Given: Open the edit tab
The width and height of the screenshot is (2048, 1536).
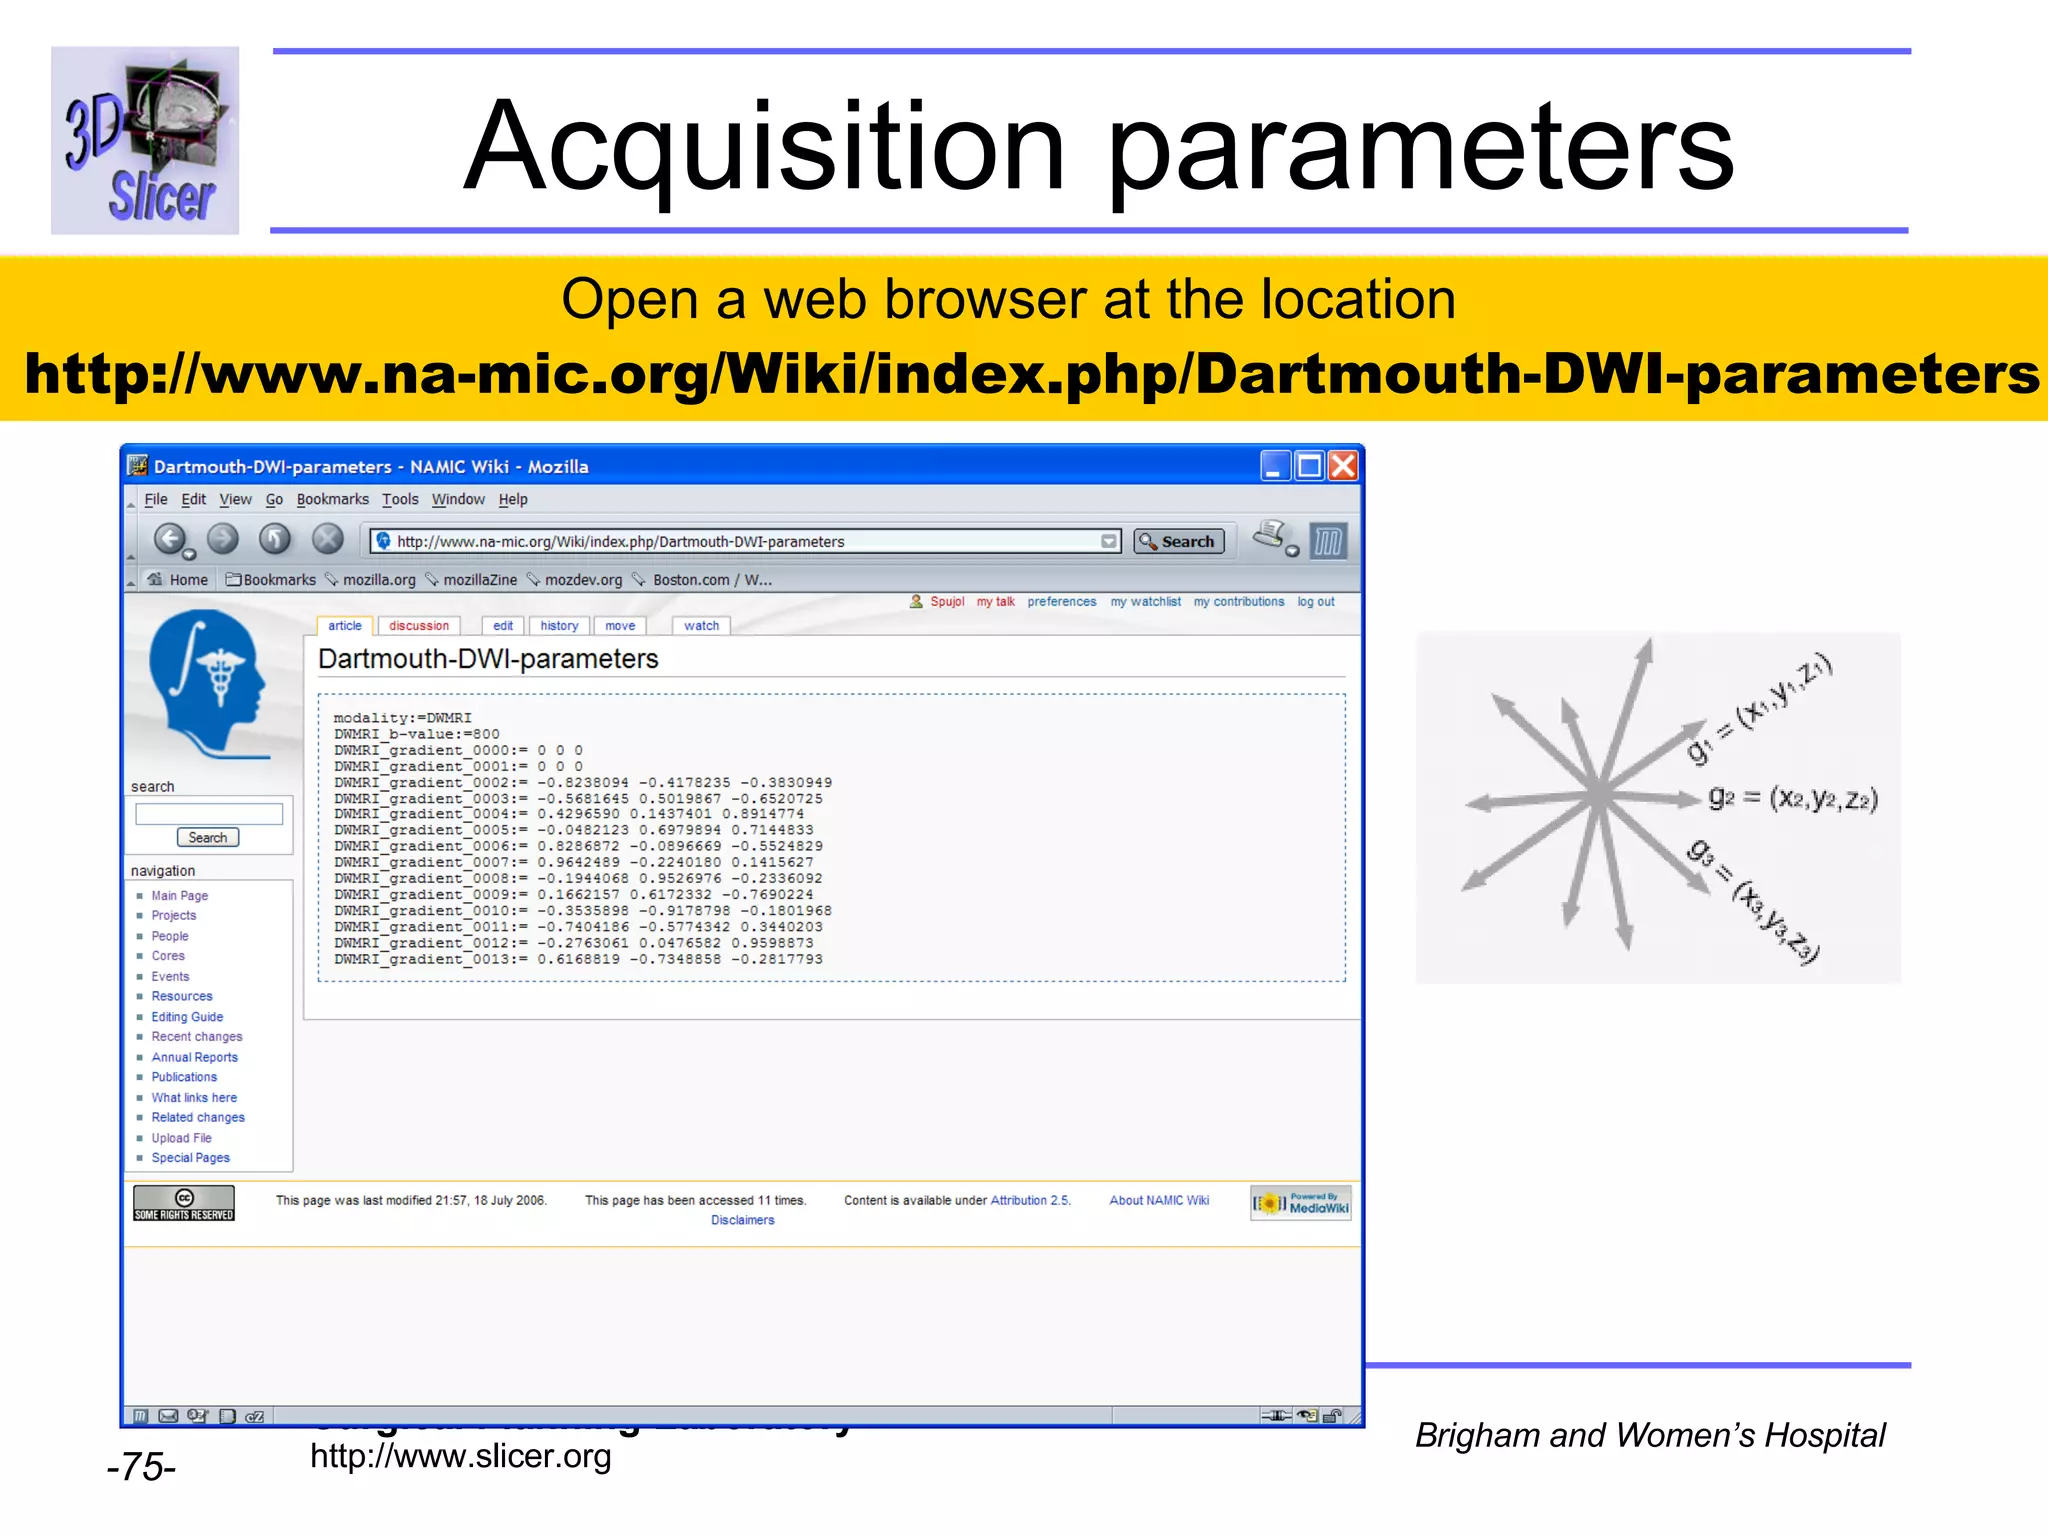Looking at the screenshot, I should click(x=503, y=626).
